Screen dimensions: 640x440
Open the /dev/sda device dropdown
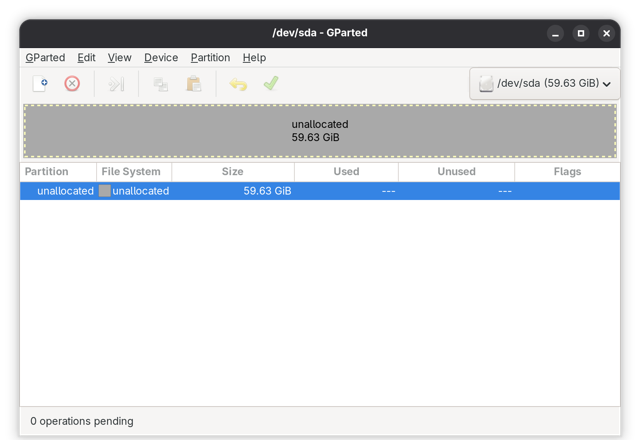point(544,84)
